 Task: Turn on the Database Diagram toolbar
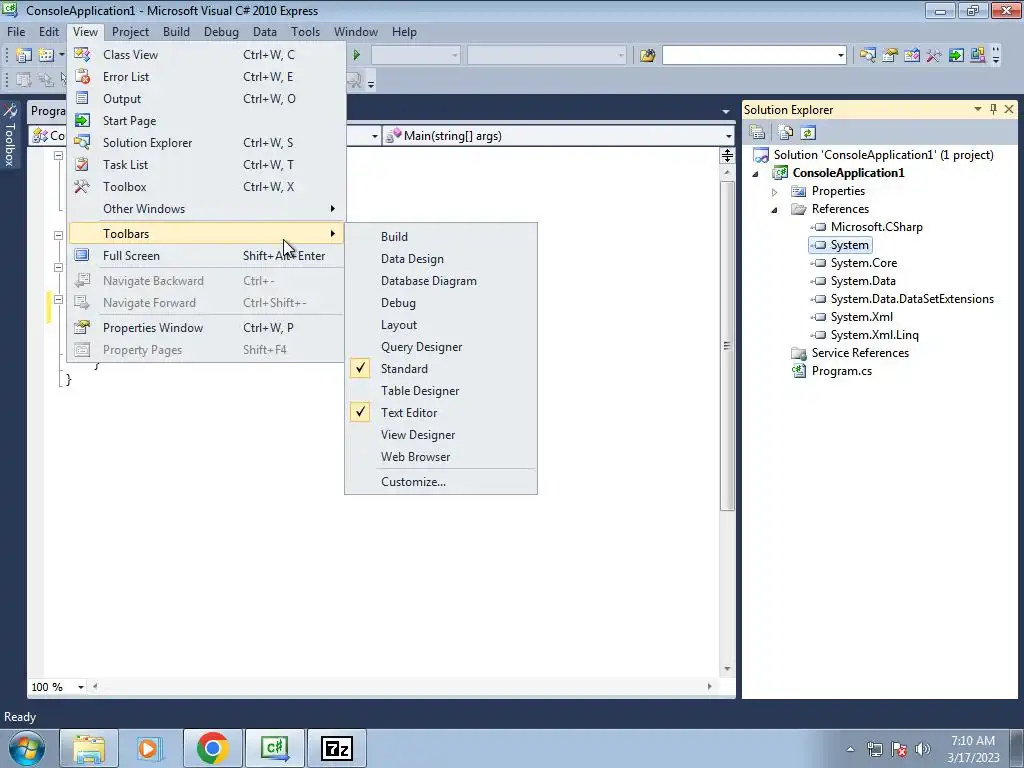(441, 281)
